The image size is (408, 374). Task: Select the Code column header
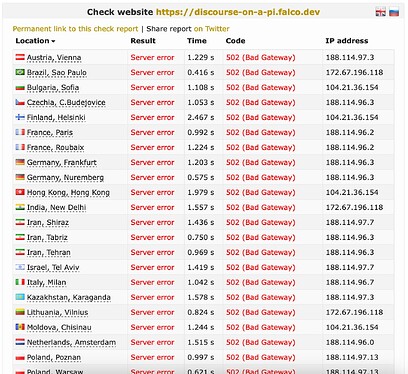pyautogui.click(x=235, y=41)
